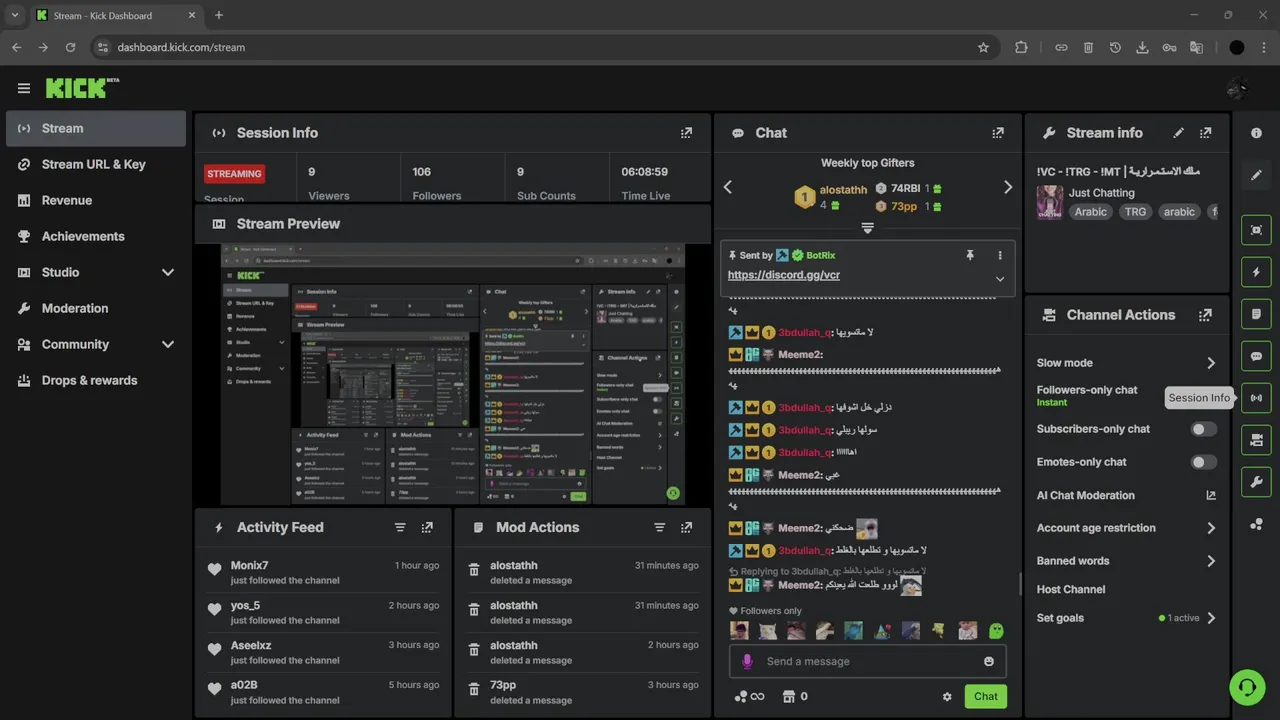Click the Stream Preview thumbnail

pos(453,374)
